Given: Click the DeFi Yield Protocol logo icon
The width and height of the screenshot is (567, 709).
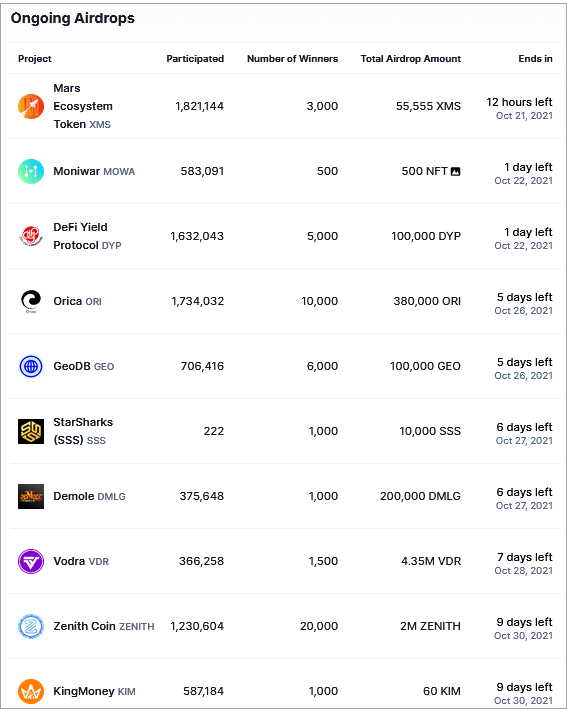Looking at the screenshot, I should click(31, 236).
